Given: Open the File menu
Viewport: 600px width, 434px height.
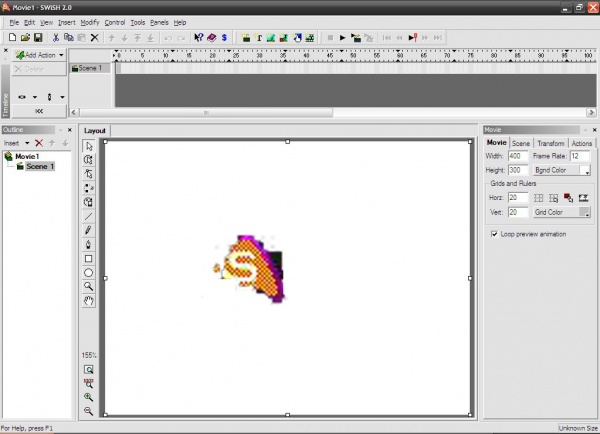Looking at the screenshot, I should (14, 23).
